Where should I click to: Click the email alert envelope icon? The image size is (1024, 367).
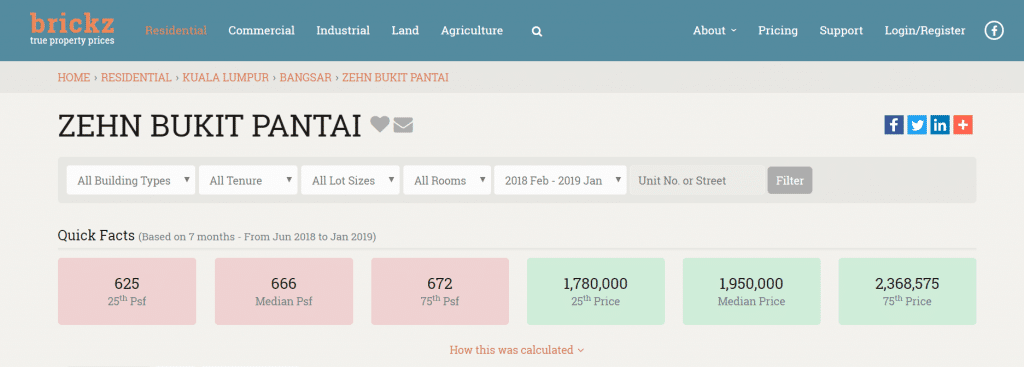404,124
